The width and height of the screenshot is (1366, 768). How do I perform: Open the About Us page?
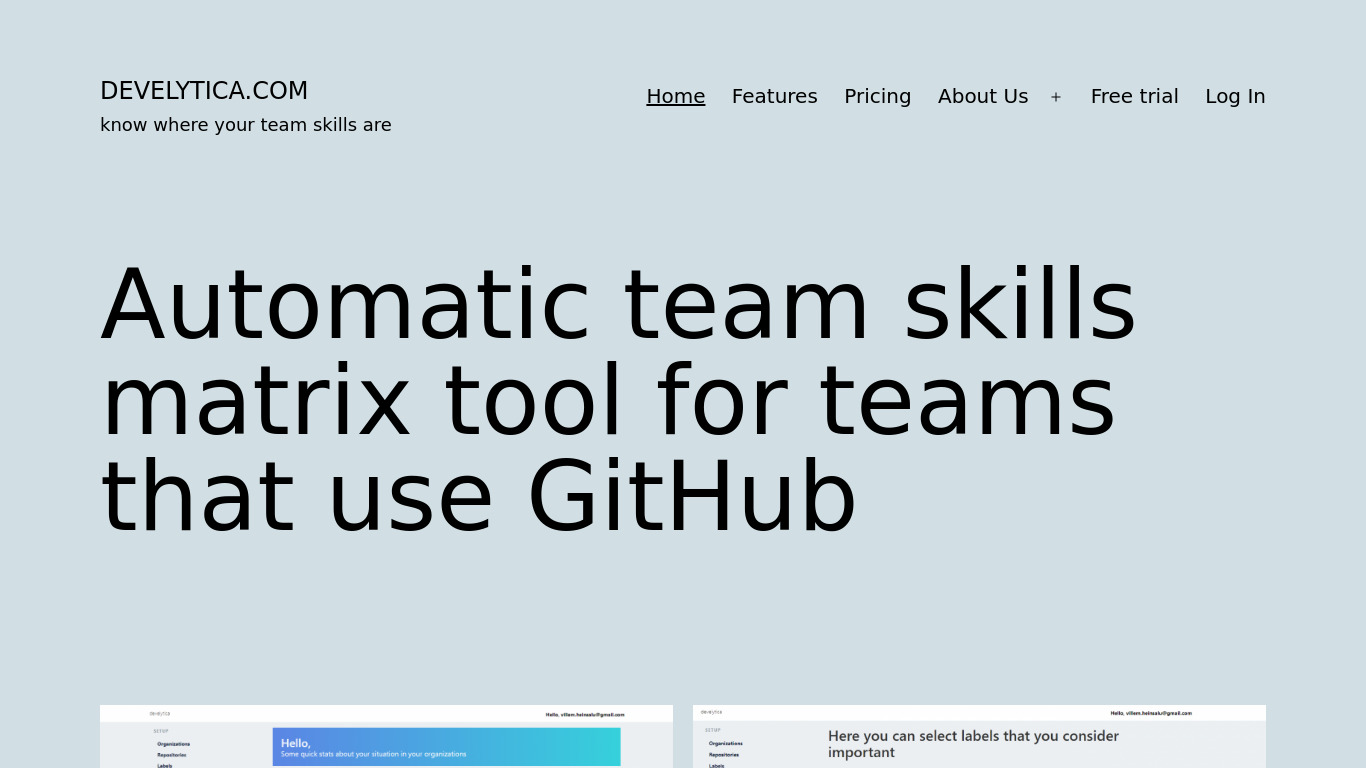pos(983,96)
